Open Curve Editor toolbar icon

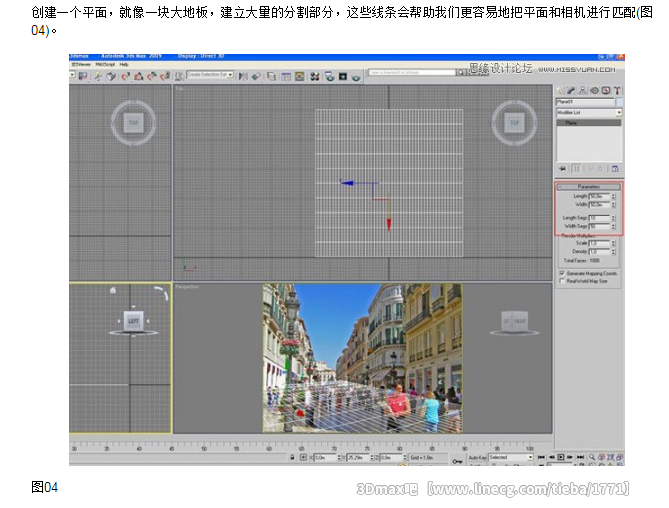click(286, 76)
